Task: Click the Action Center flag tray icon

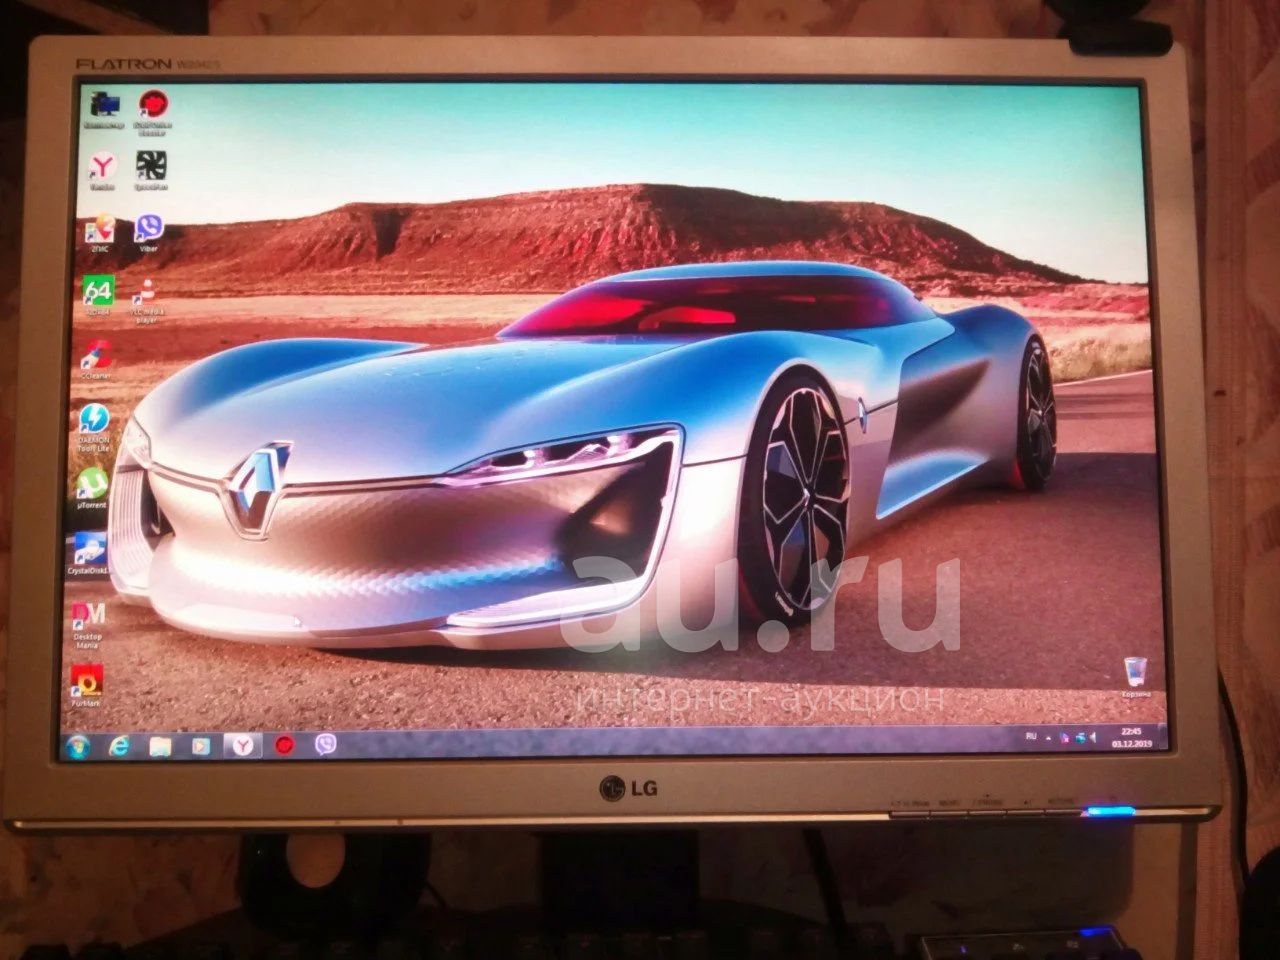Action: pos(1065,739)
